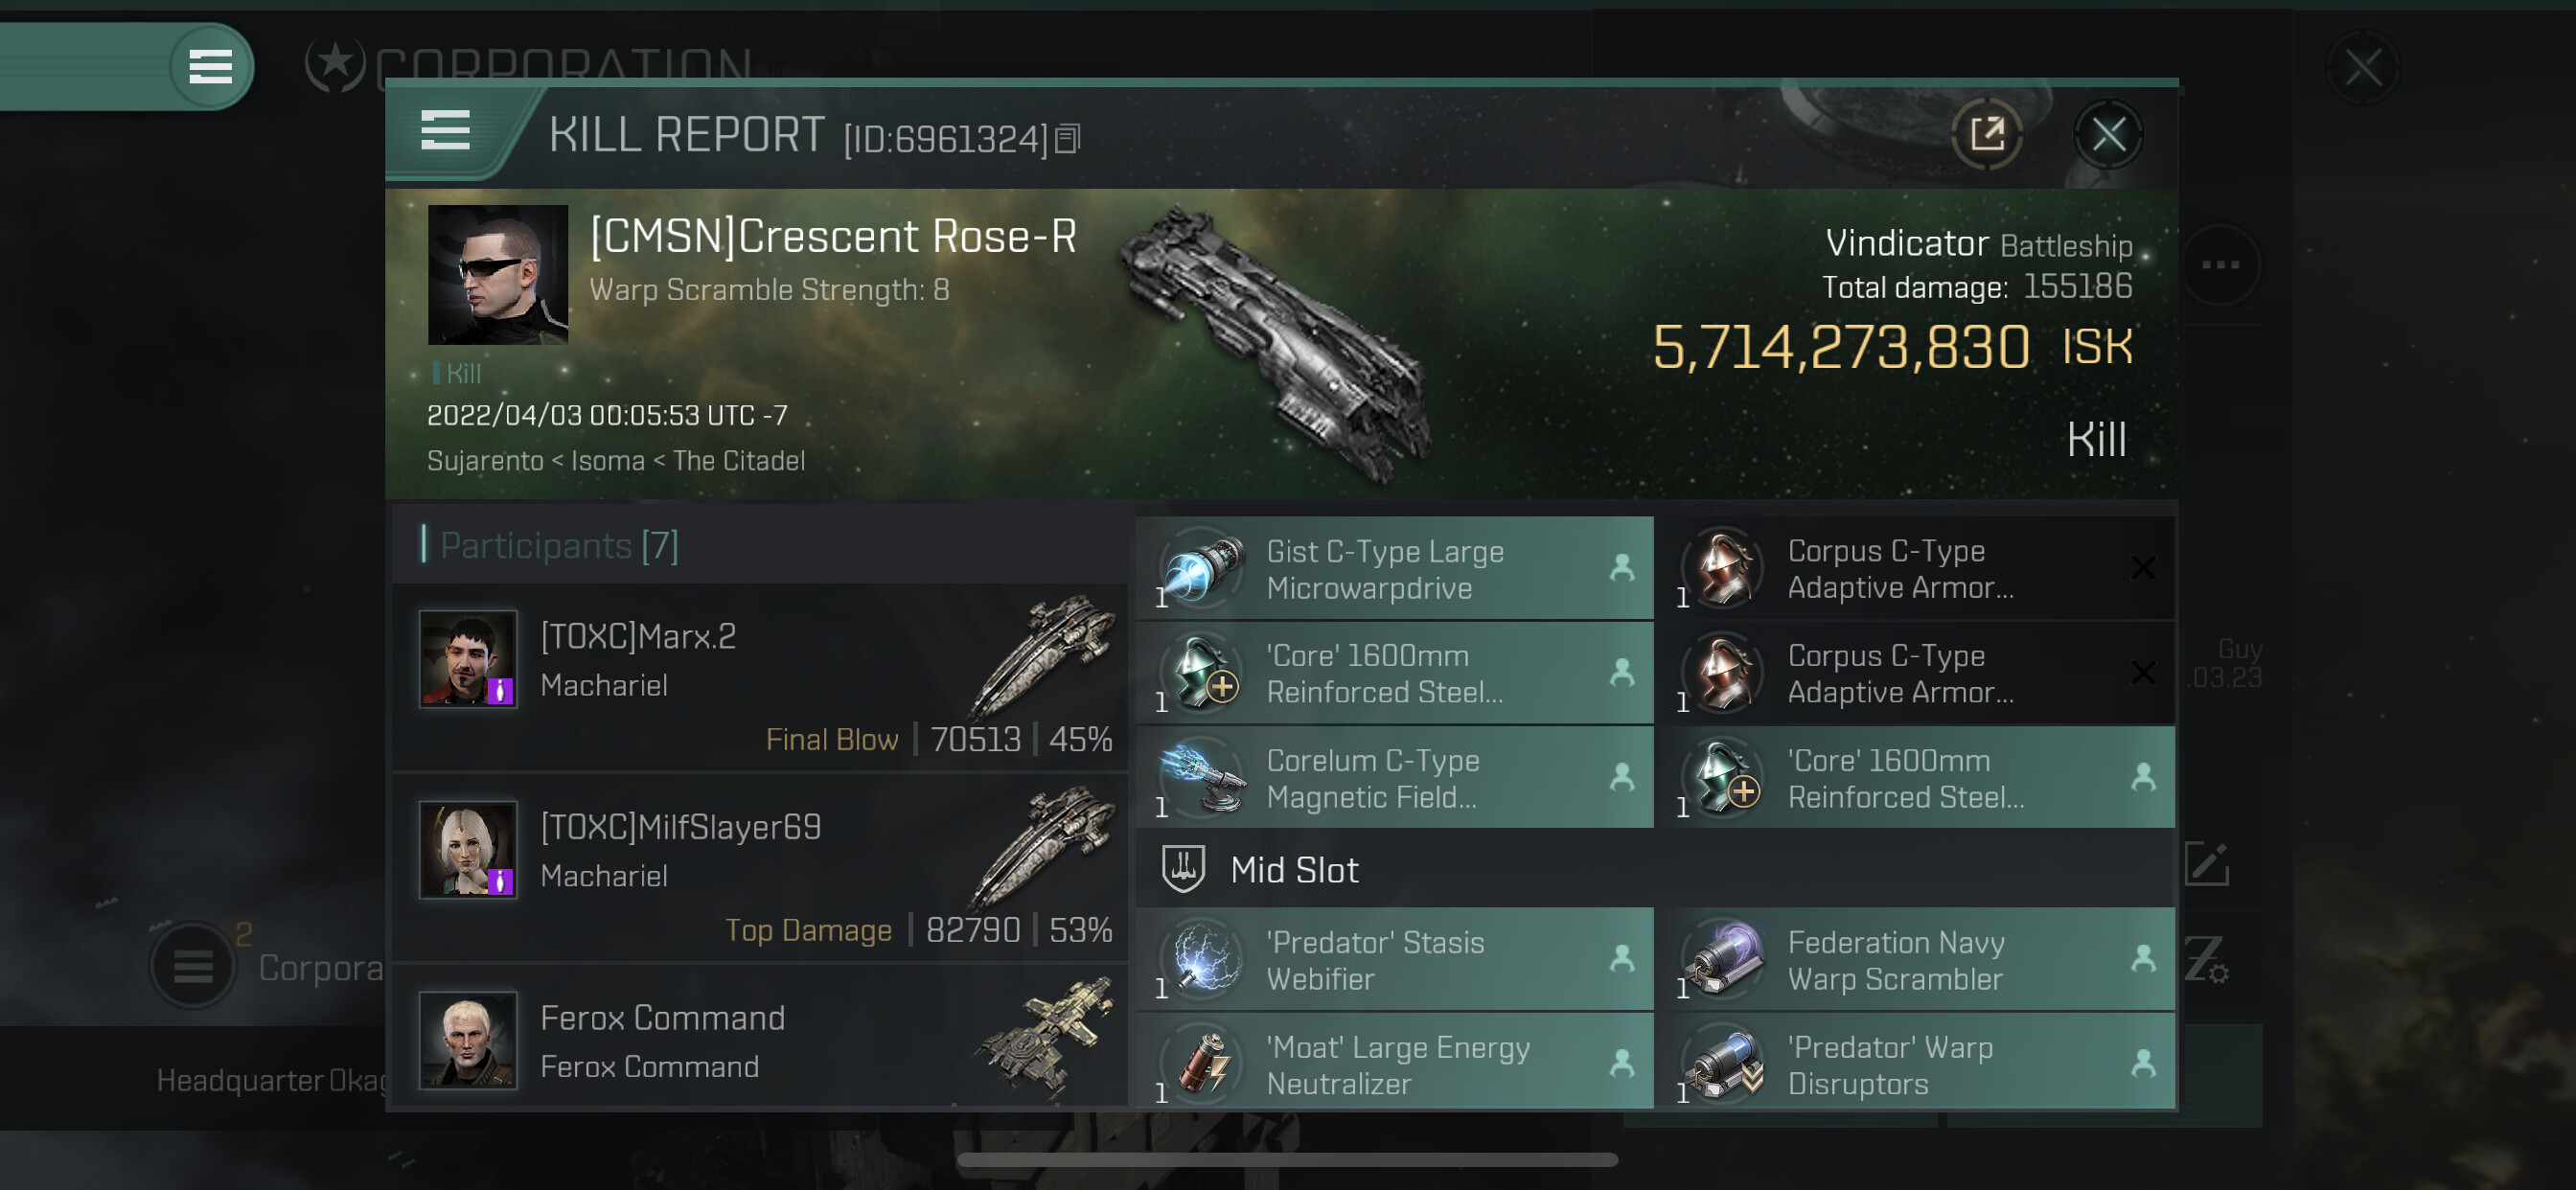This screenshot has height=1190, width=2576.
Task: Expand the Mid Slot section header
Action: click(x=1655, y=869)
